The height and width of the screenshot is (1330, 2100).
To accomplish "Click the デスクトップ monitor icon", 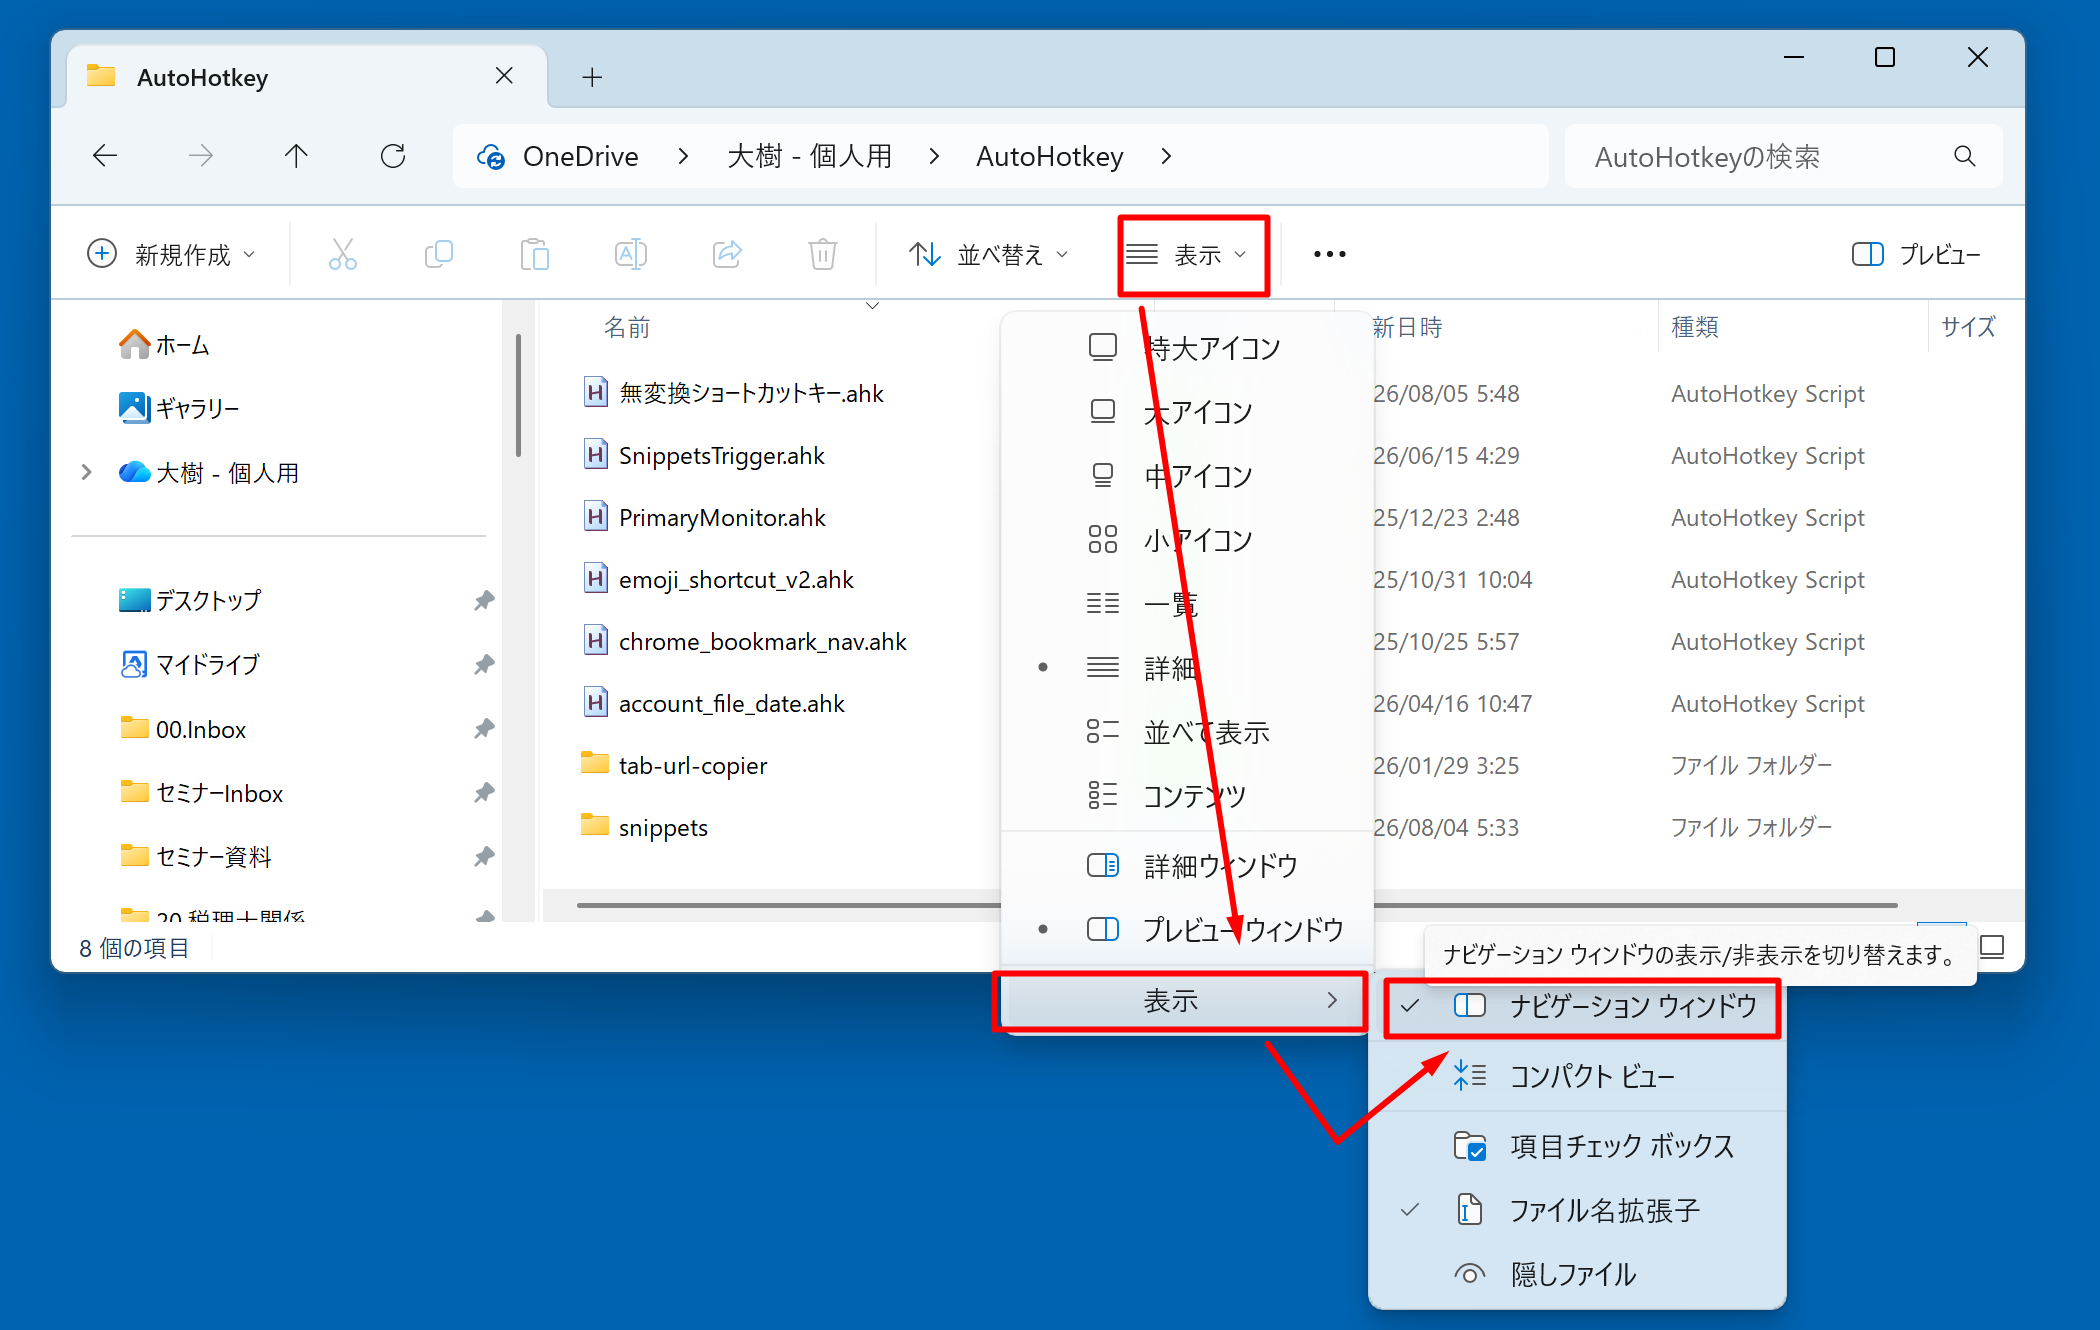I will coord(134,600).
